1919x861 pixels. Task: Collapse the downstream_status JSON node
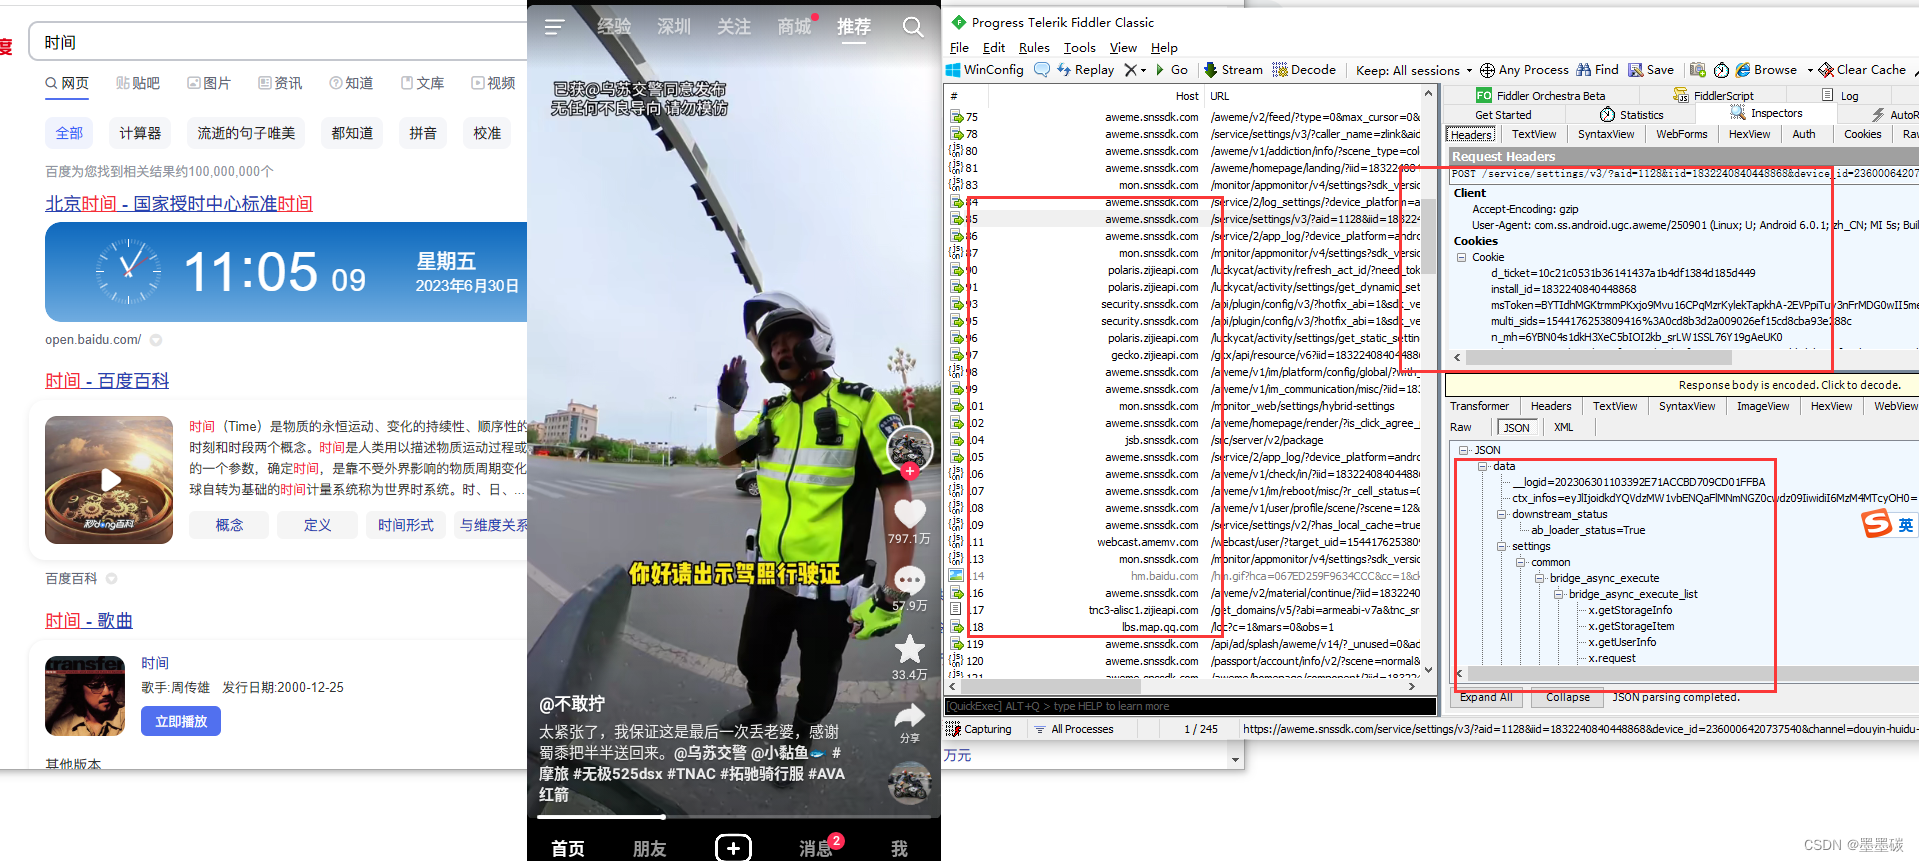pyautogui.click(x=1502, y=514)
